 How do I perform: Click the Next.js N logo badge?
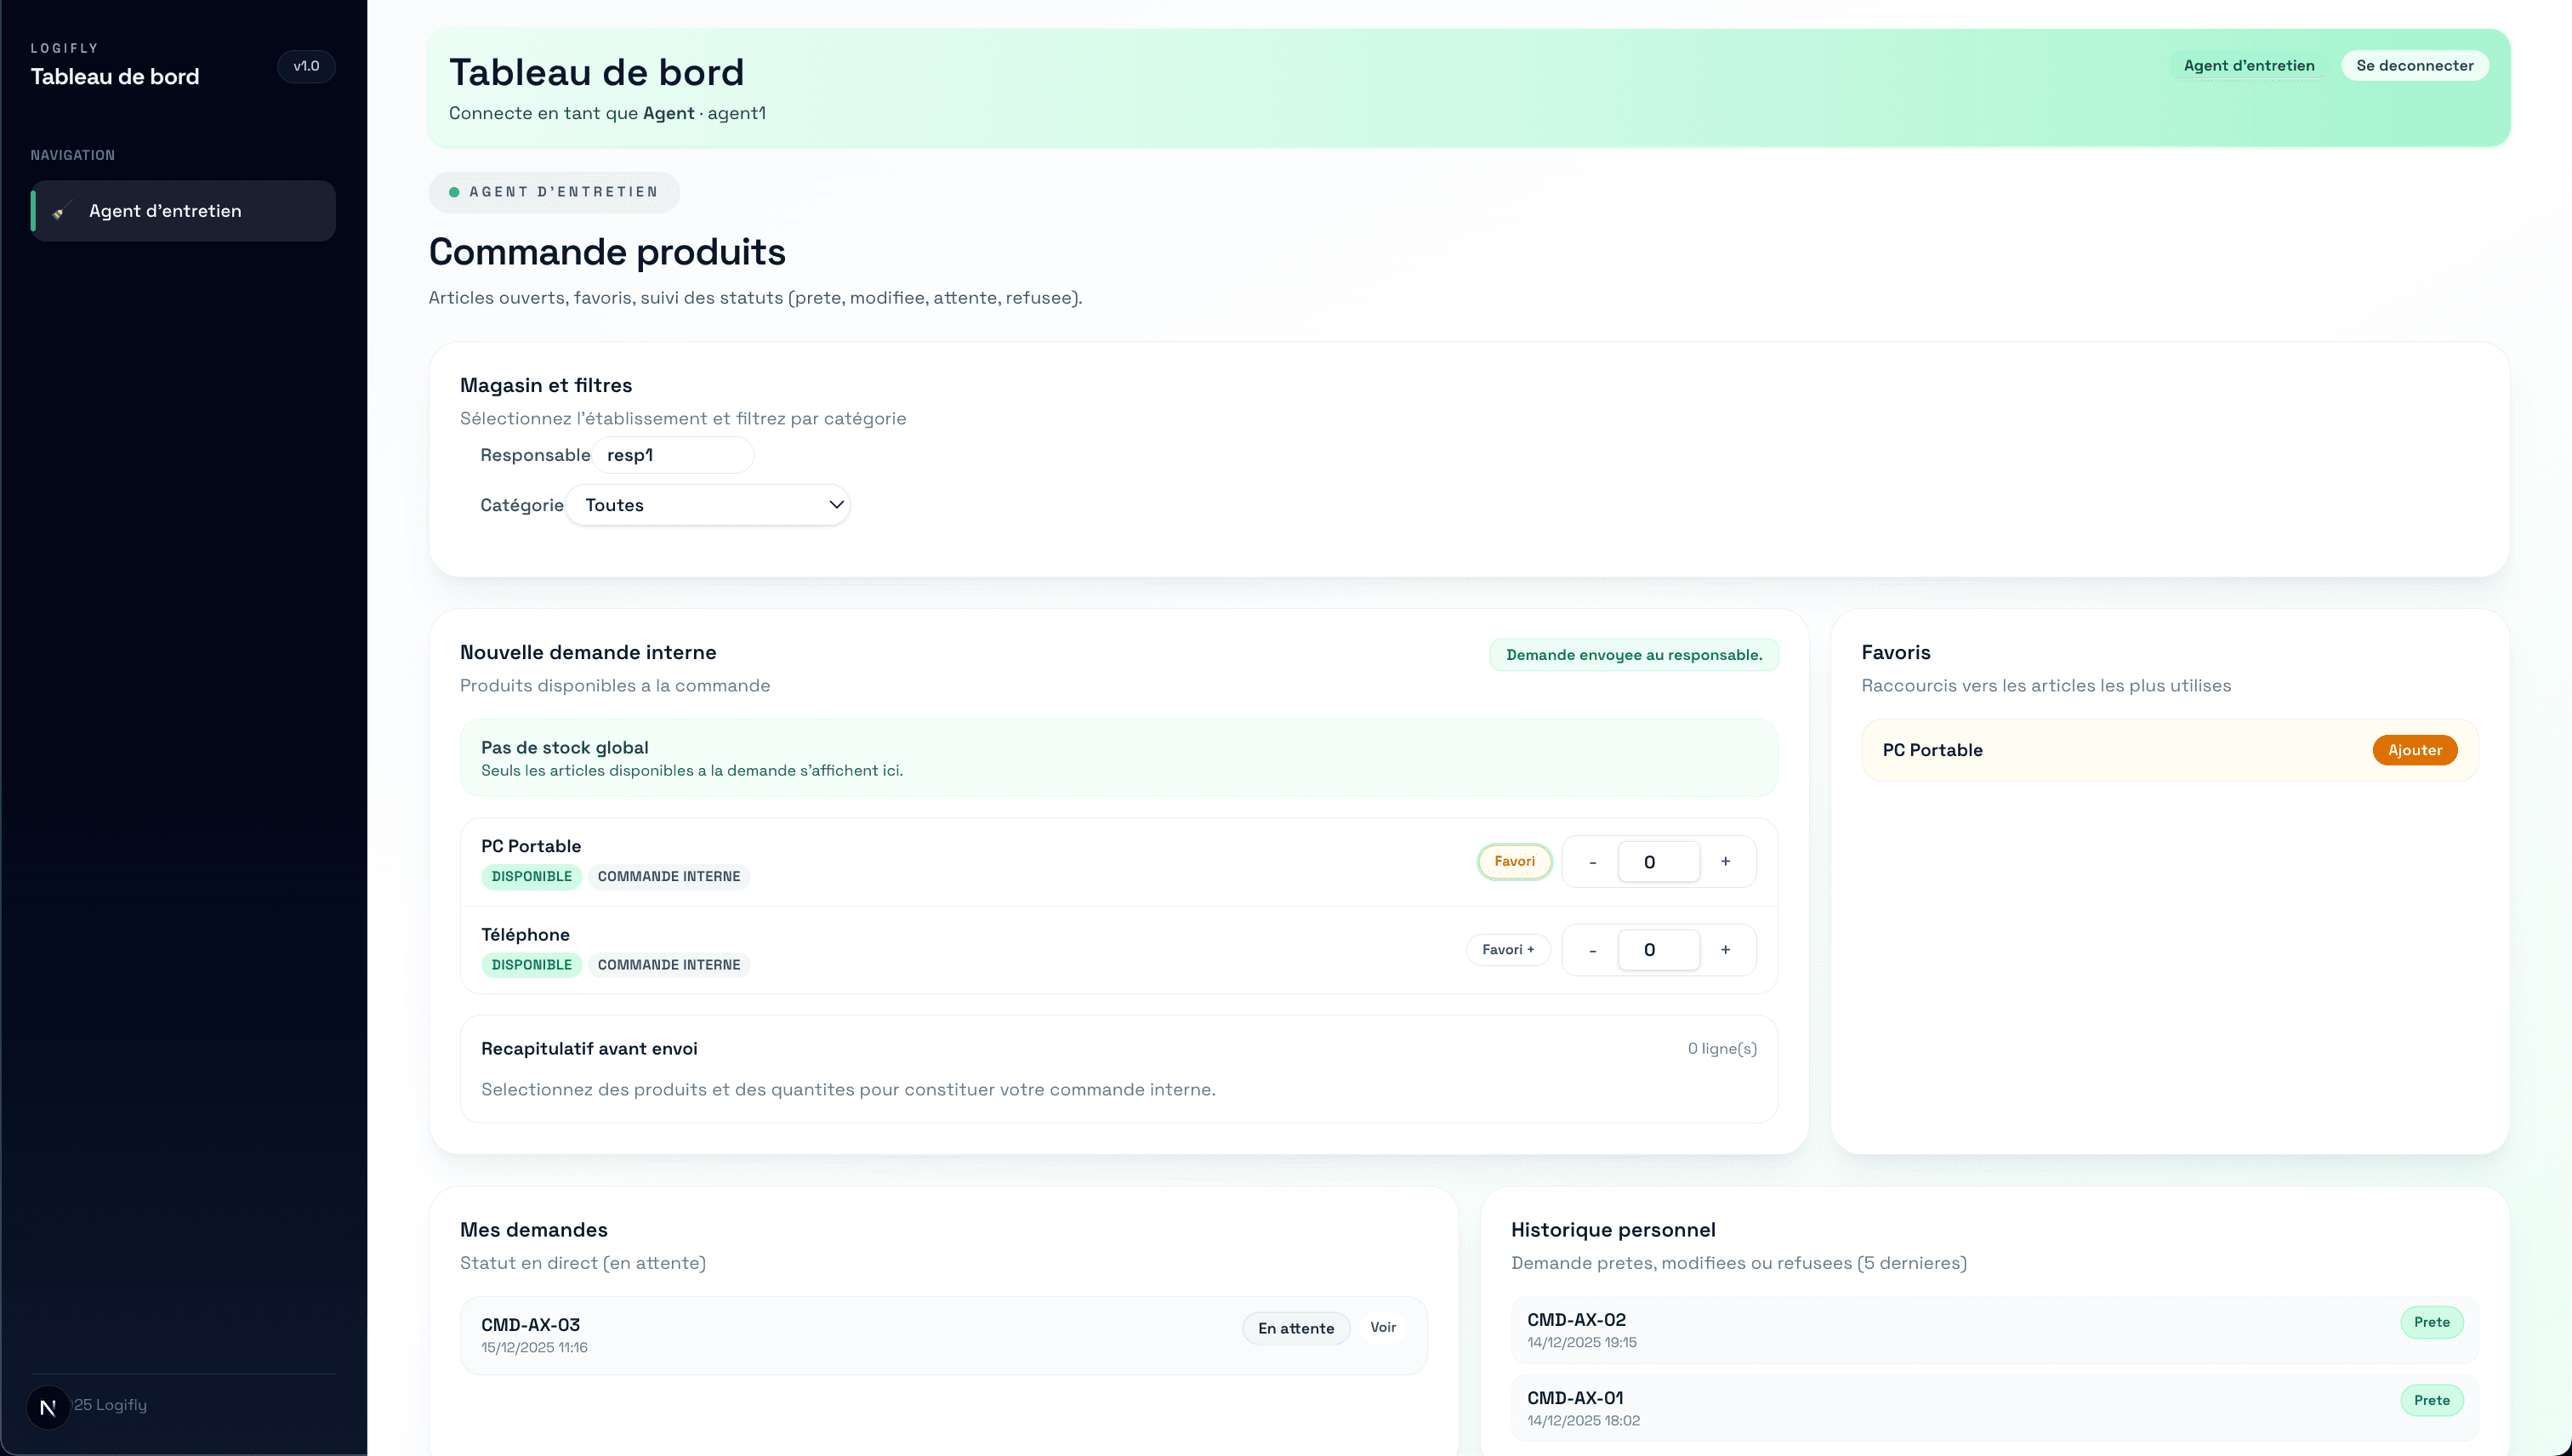click(x=47, y=1407)
